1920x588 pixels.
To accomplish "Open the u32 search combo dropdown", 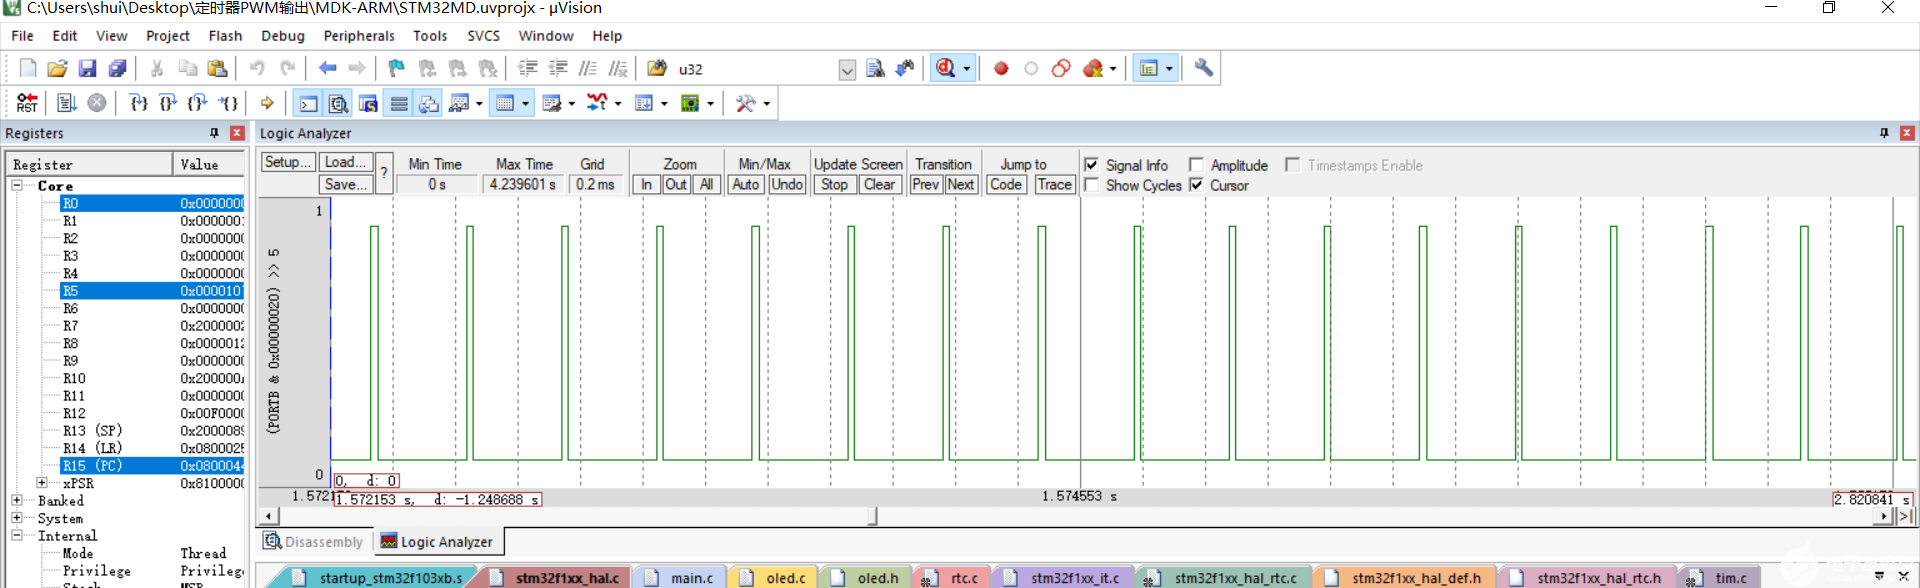I will pos(847,69).
